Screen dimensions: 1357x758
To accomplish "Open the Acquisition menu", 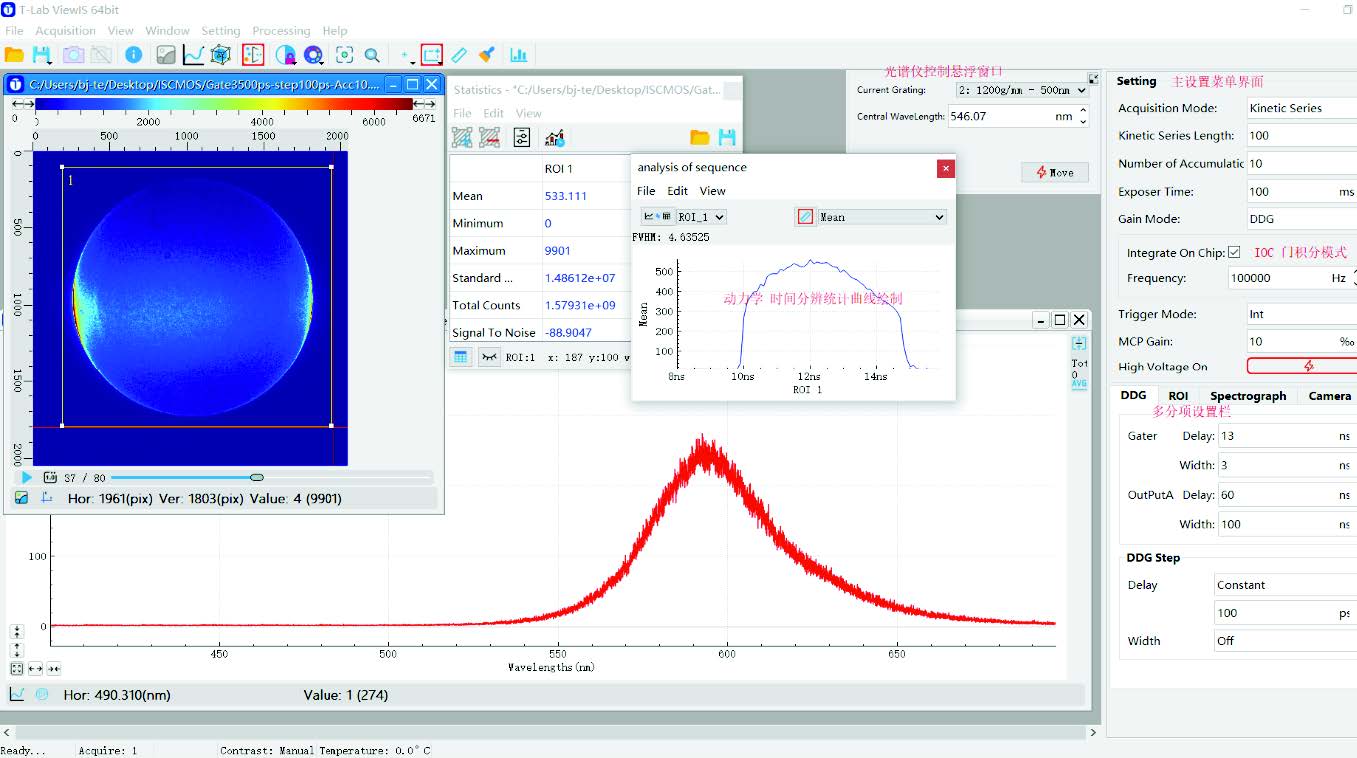I will [65, 31].
